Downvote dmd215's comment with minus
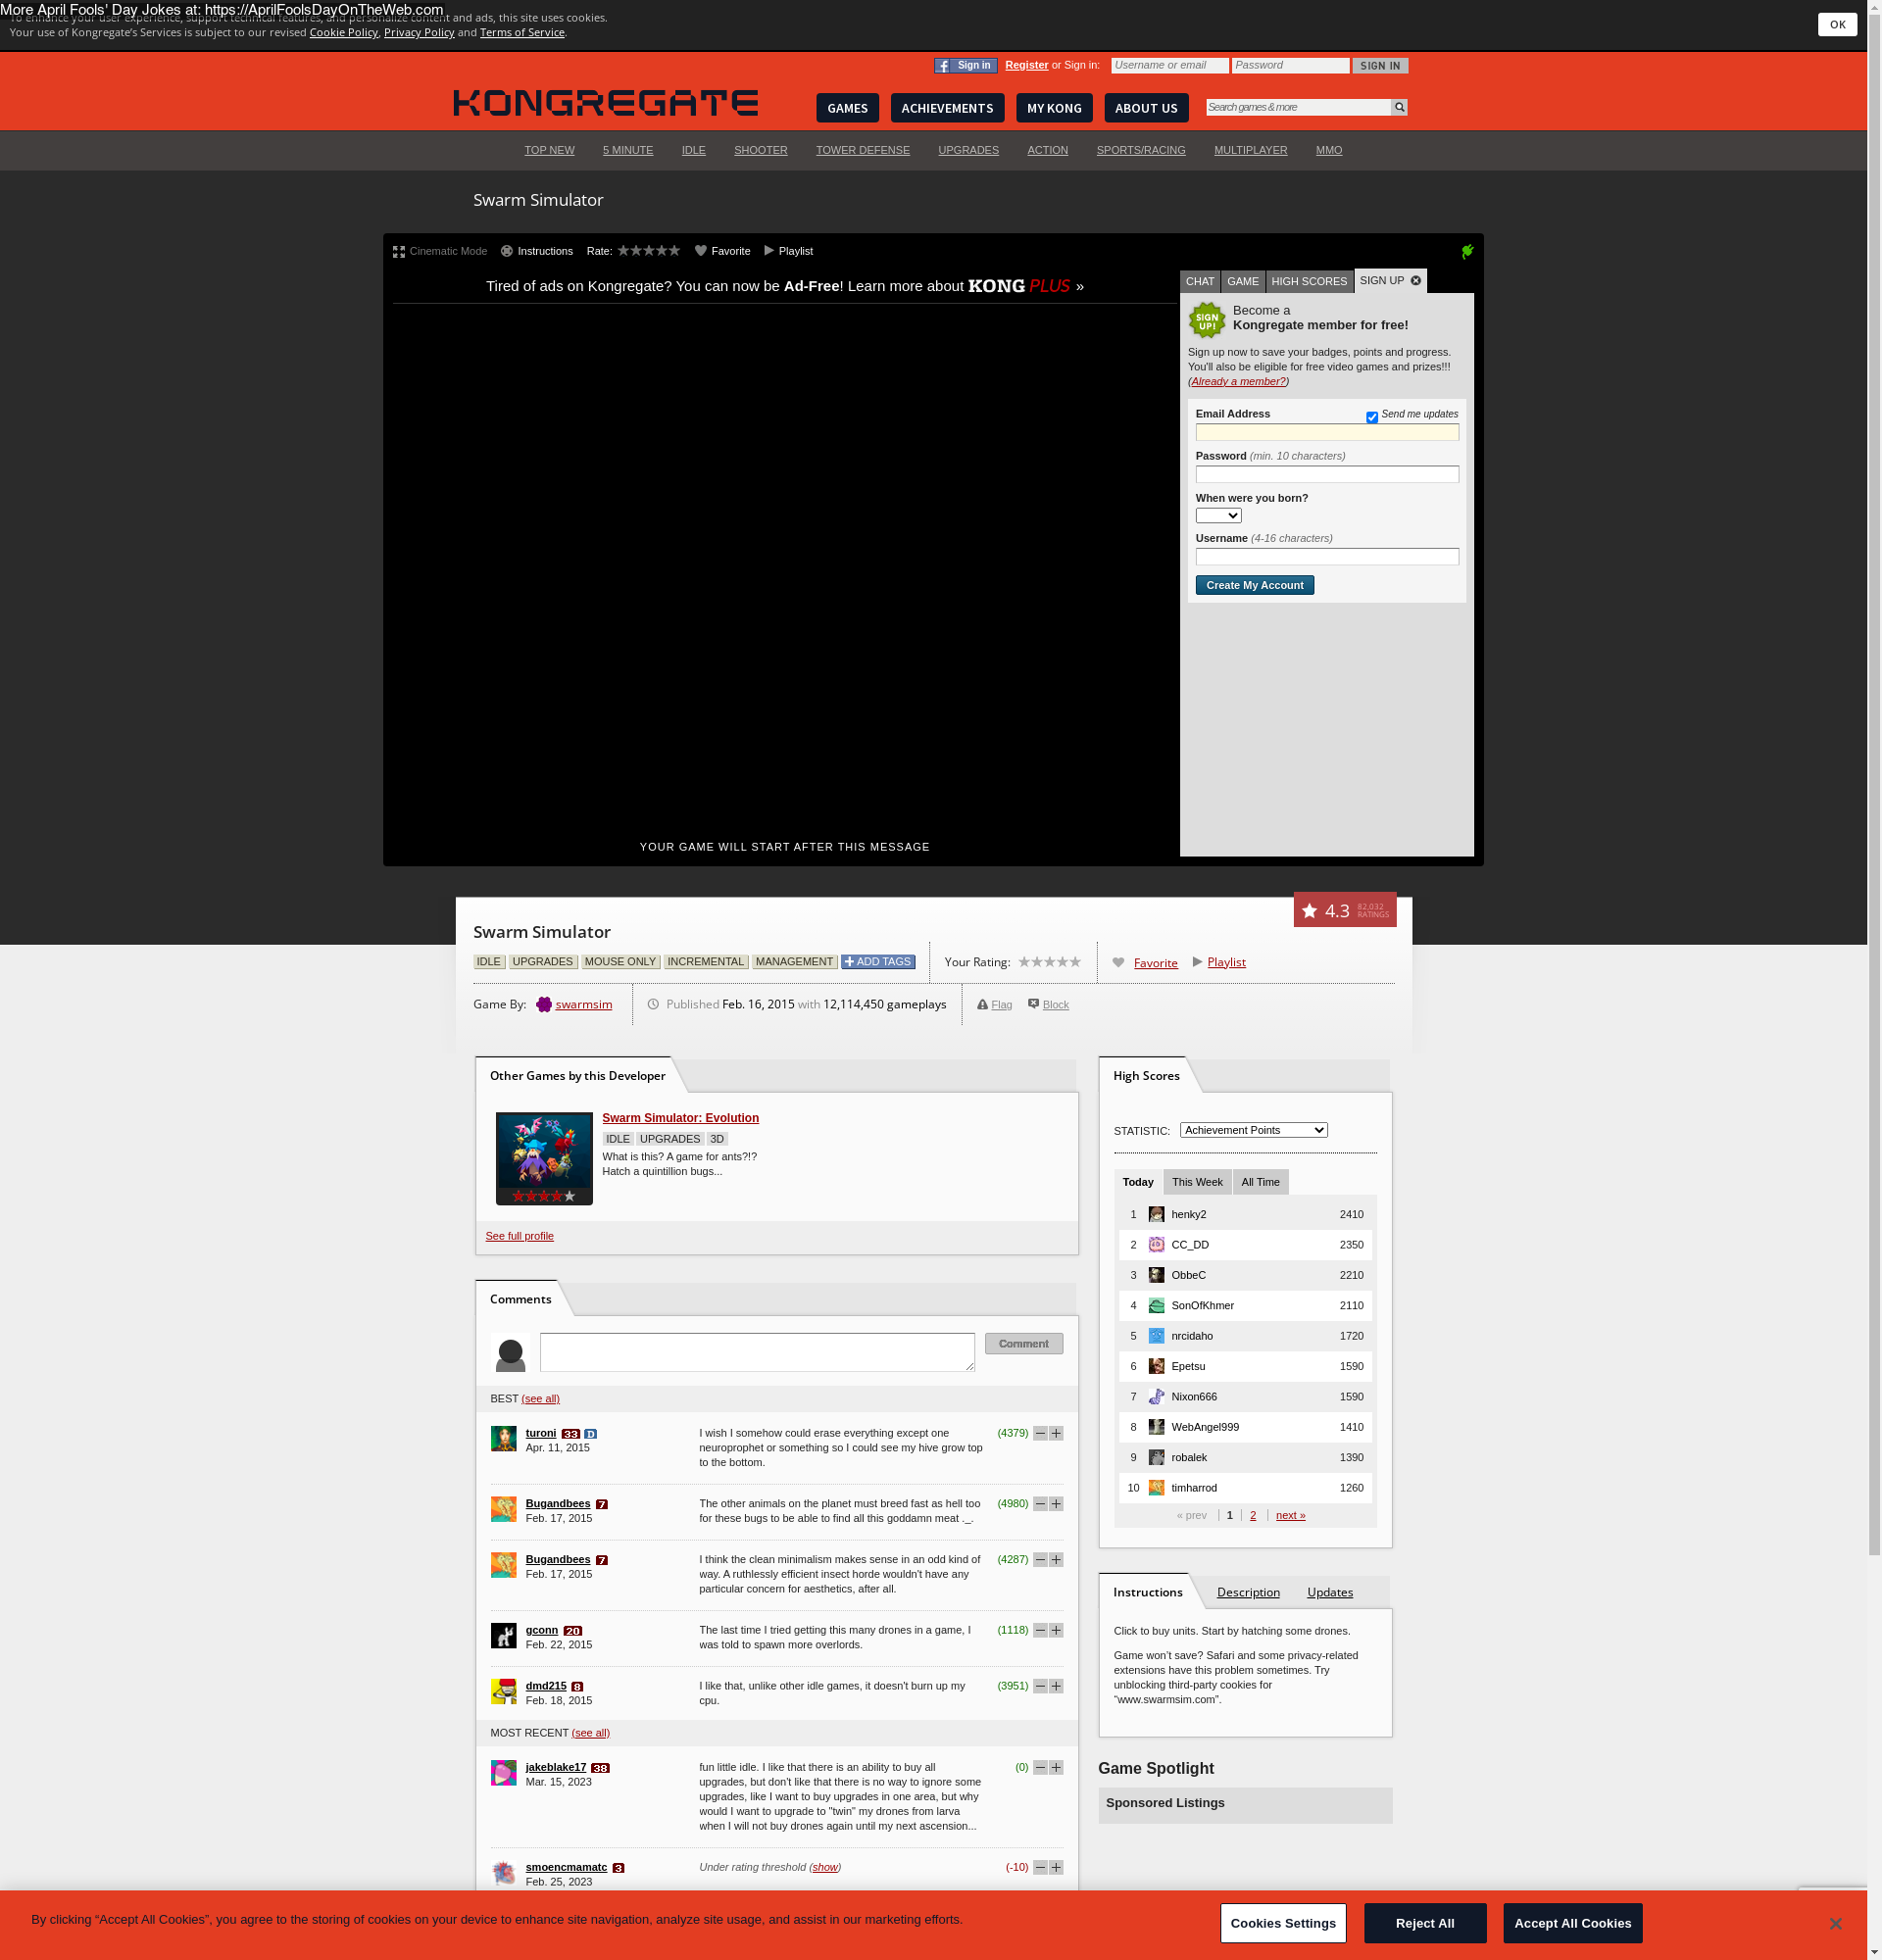 point(1040,1686)
